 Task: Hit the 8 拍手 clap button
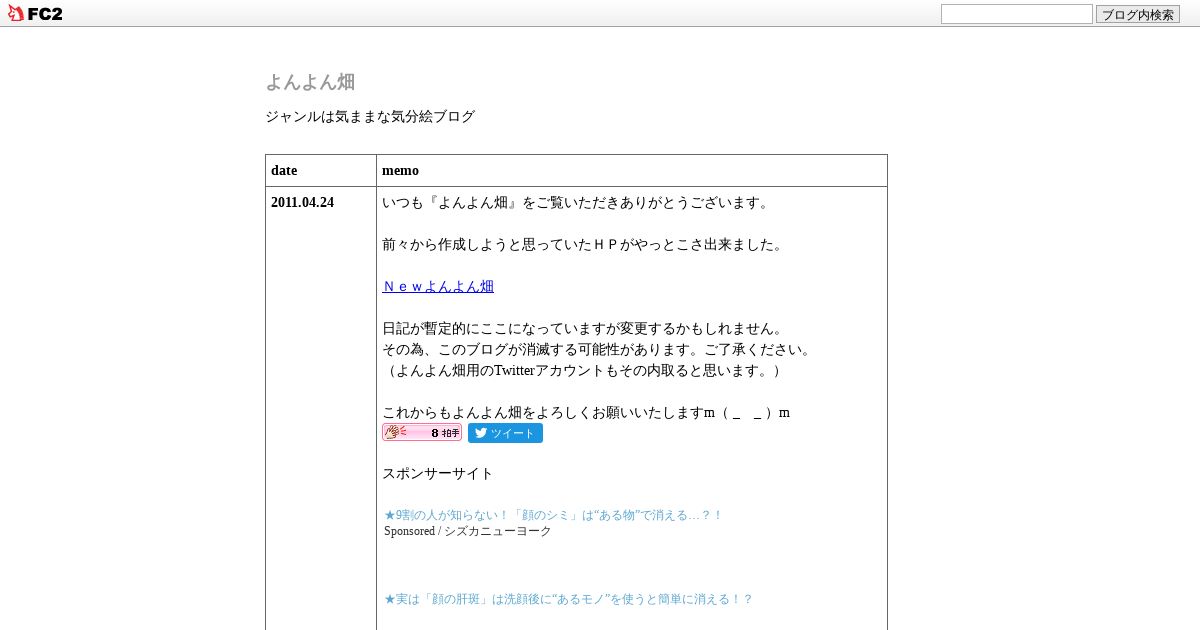click(x=422, y=432)
